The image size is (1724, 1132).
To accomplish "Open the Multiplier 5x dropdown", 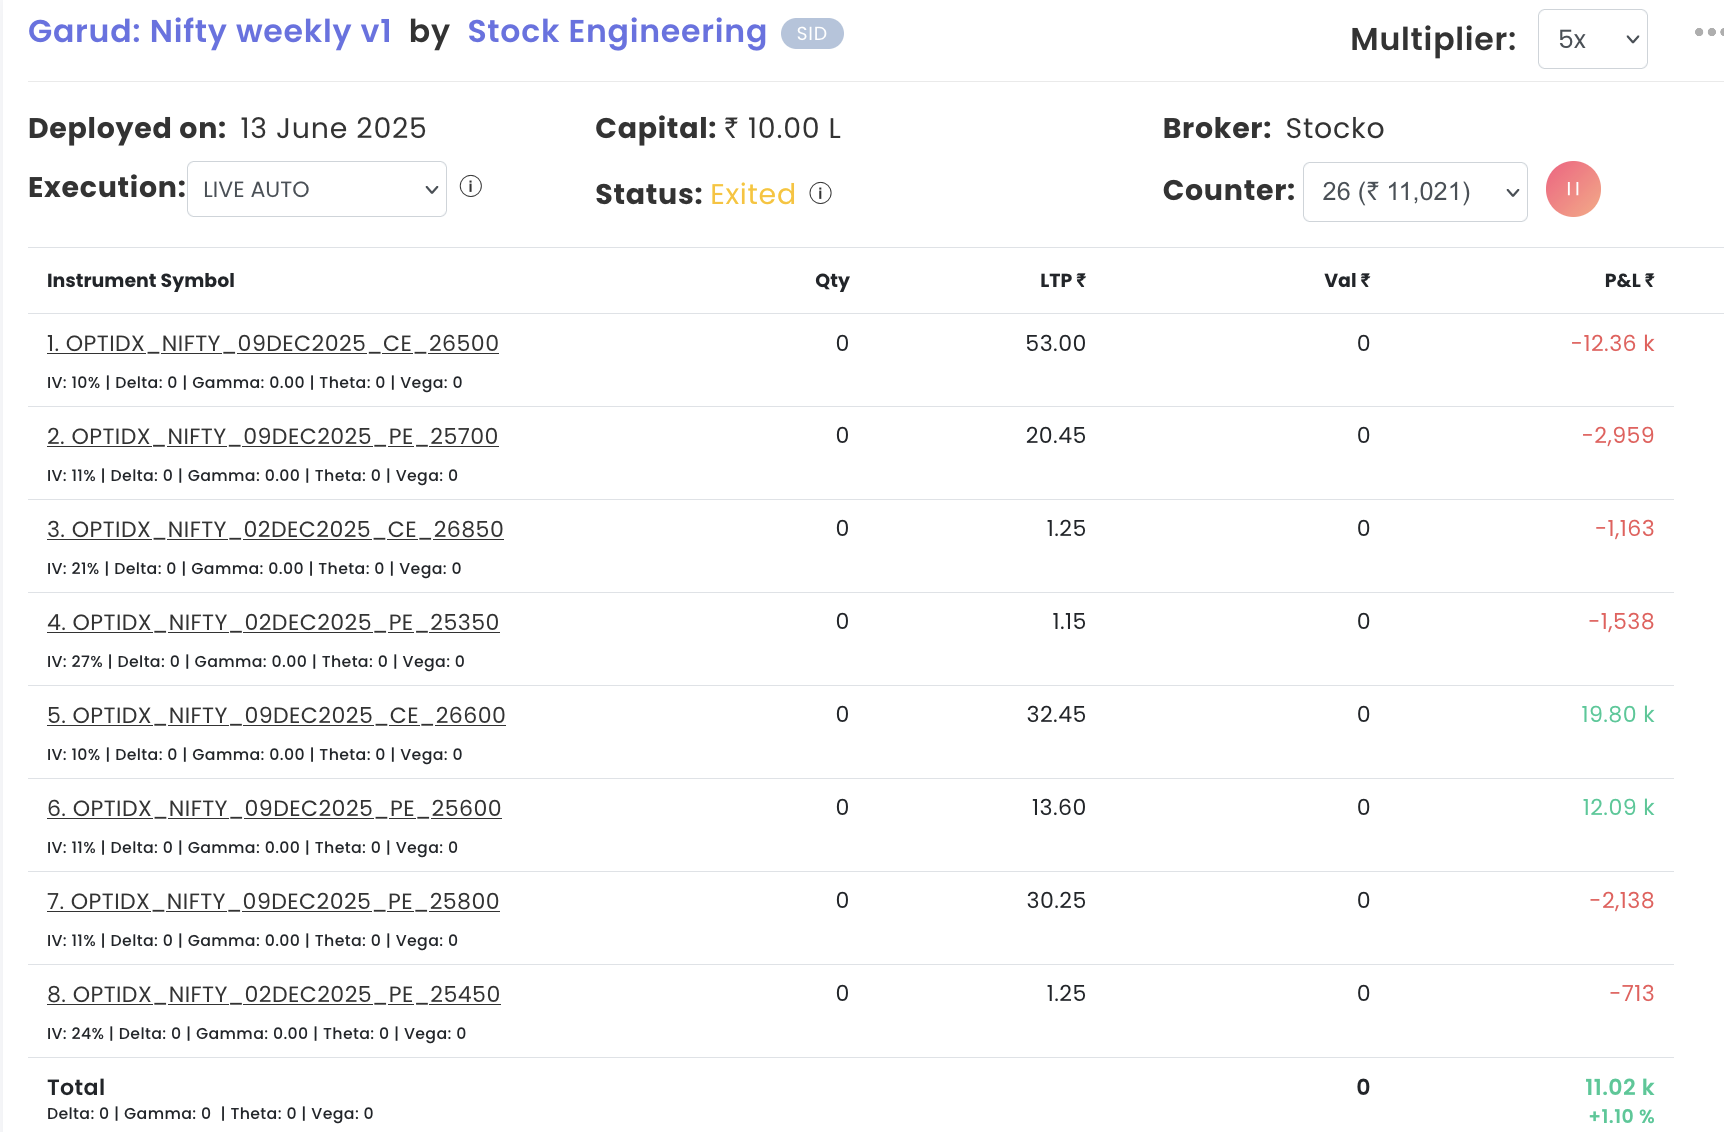I will click(x=1592, y=40).
